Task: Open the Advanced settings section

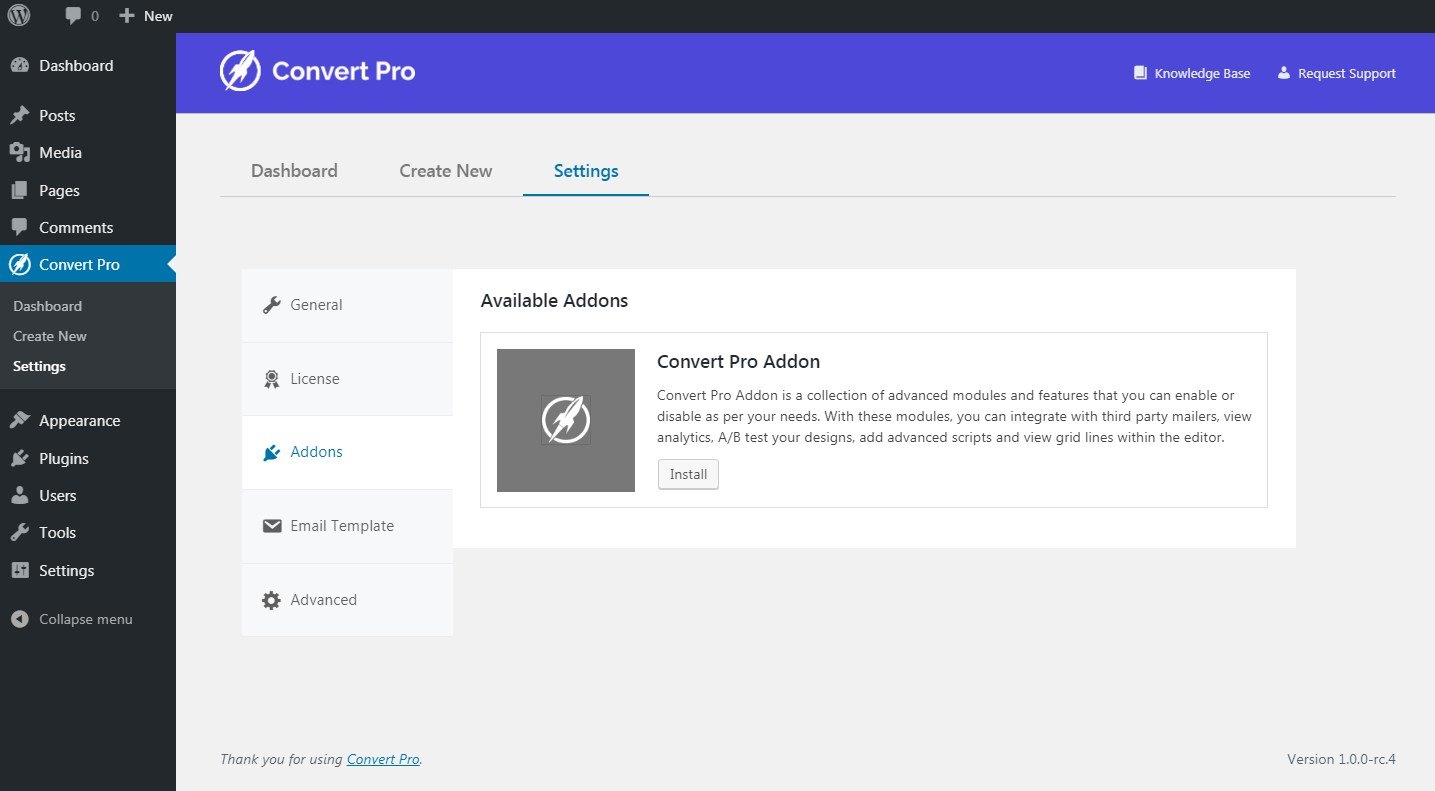Action: pos(347,600)
